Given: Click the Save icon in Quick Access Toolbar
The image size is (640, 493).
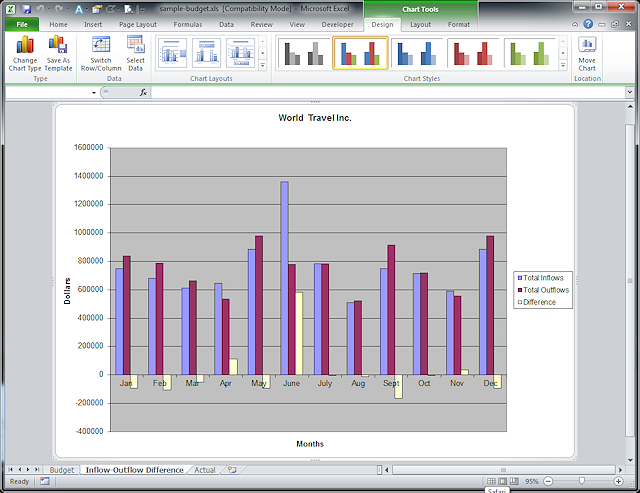Looking at the screenshot, I should [x=27, y=9].
